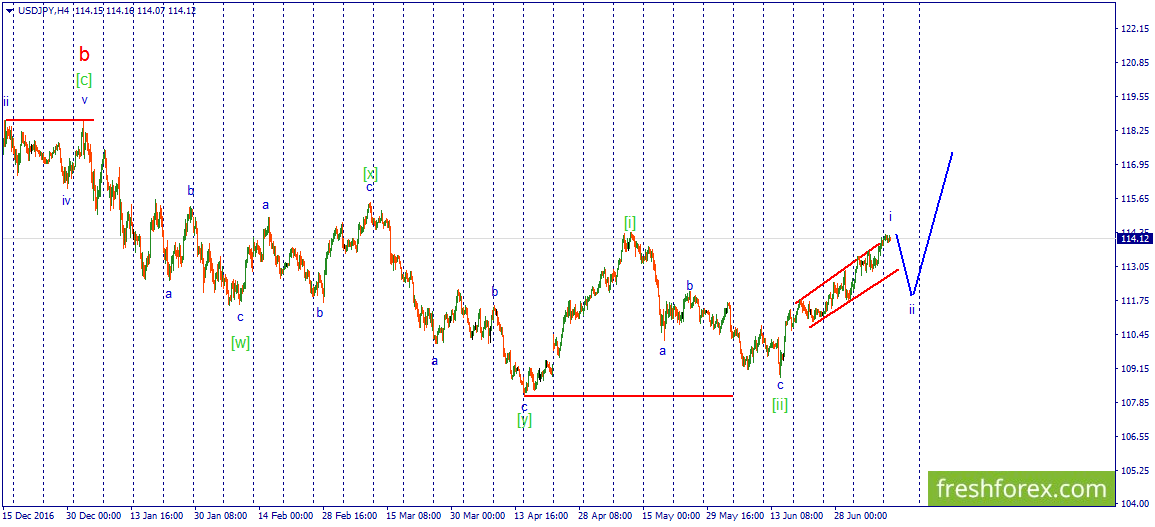This screenshot has height=527, width=1155.
Task: Select the green [i] wave label
Action: (x=630, y=222)
